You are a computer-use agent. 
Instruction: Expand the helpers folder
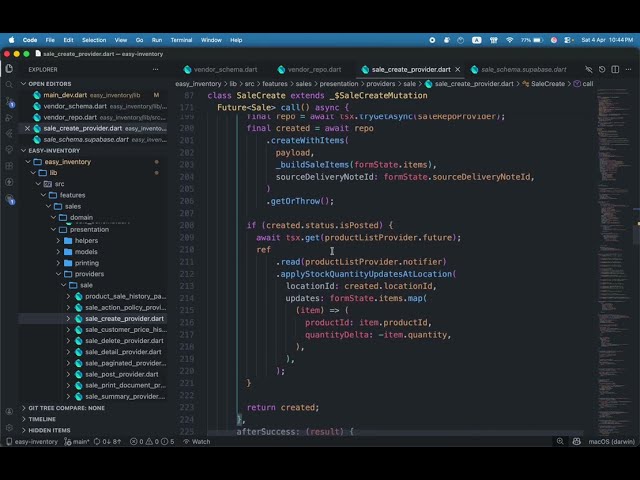pos(59,240)
